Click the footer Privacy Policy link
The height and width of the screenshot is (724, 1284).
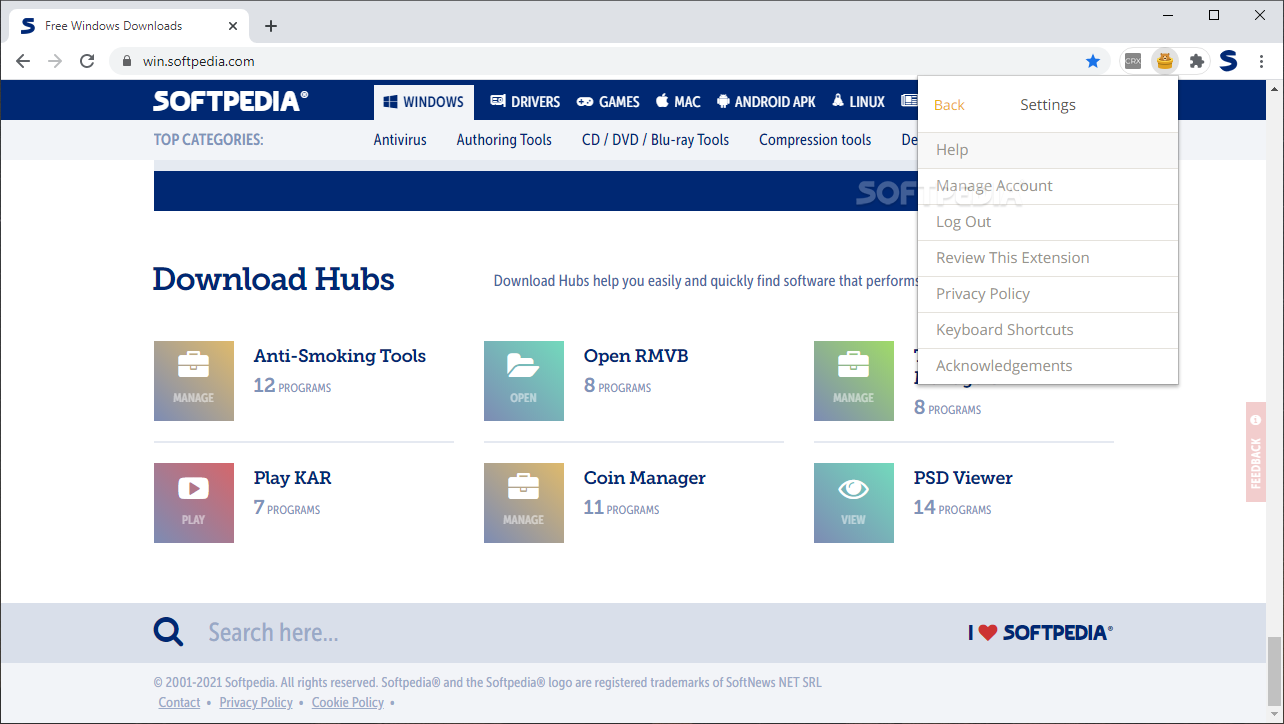(256, 703)
